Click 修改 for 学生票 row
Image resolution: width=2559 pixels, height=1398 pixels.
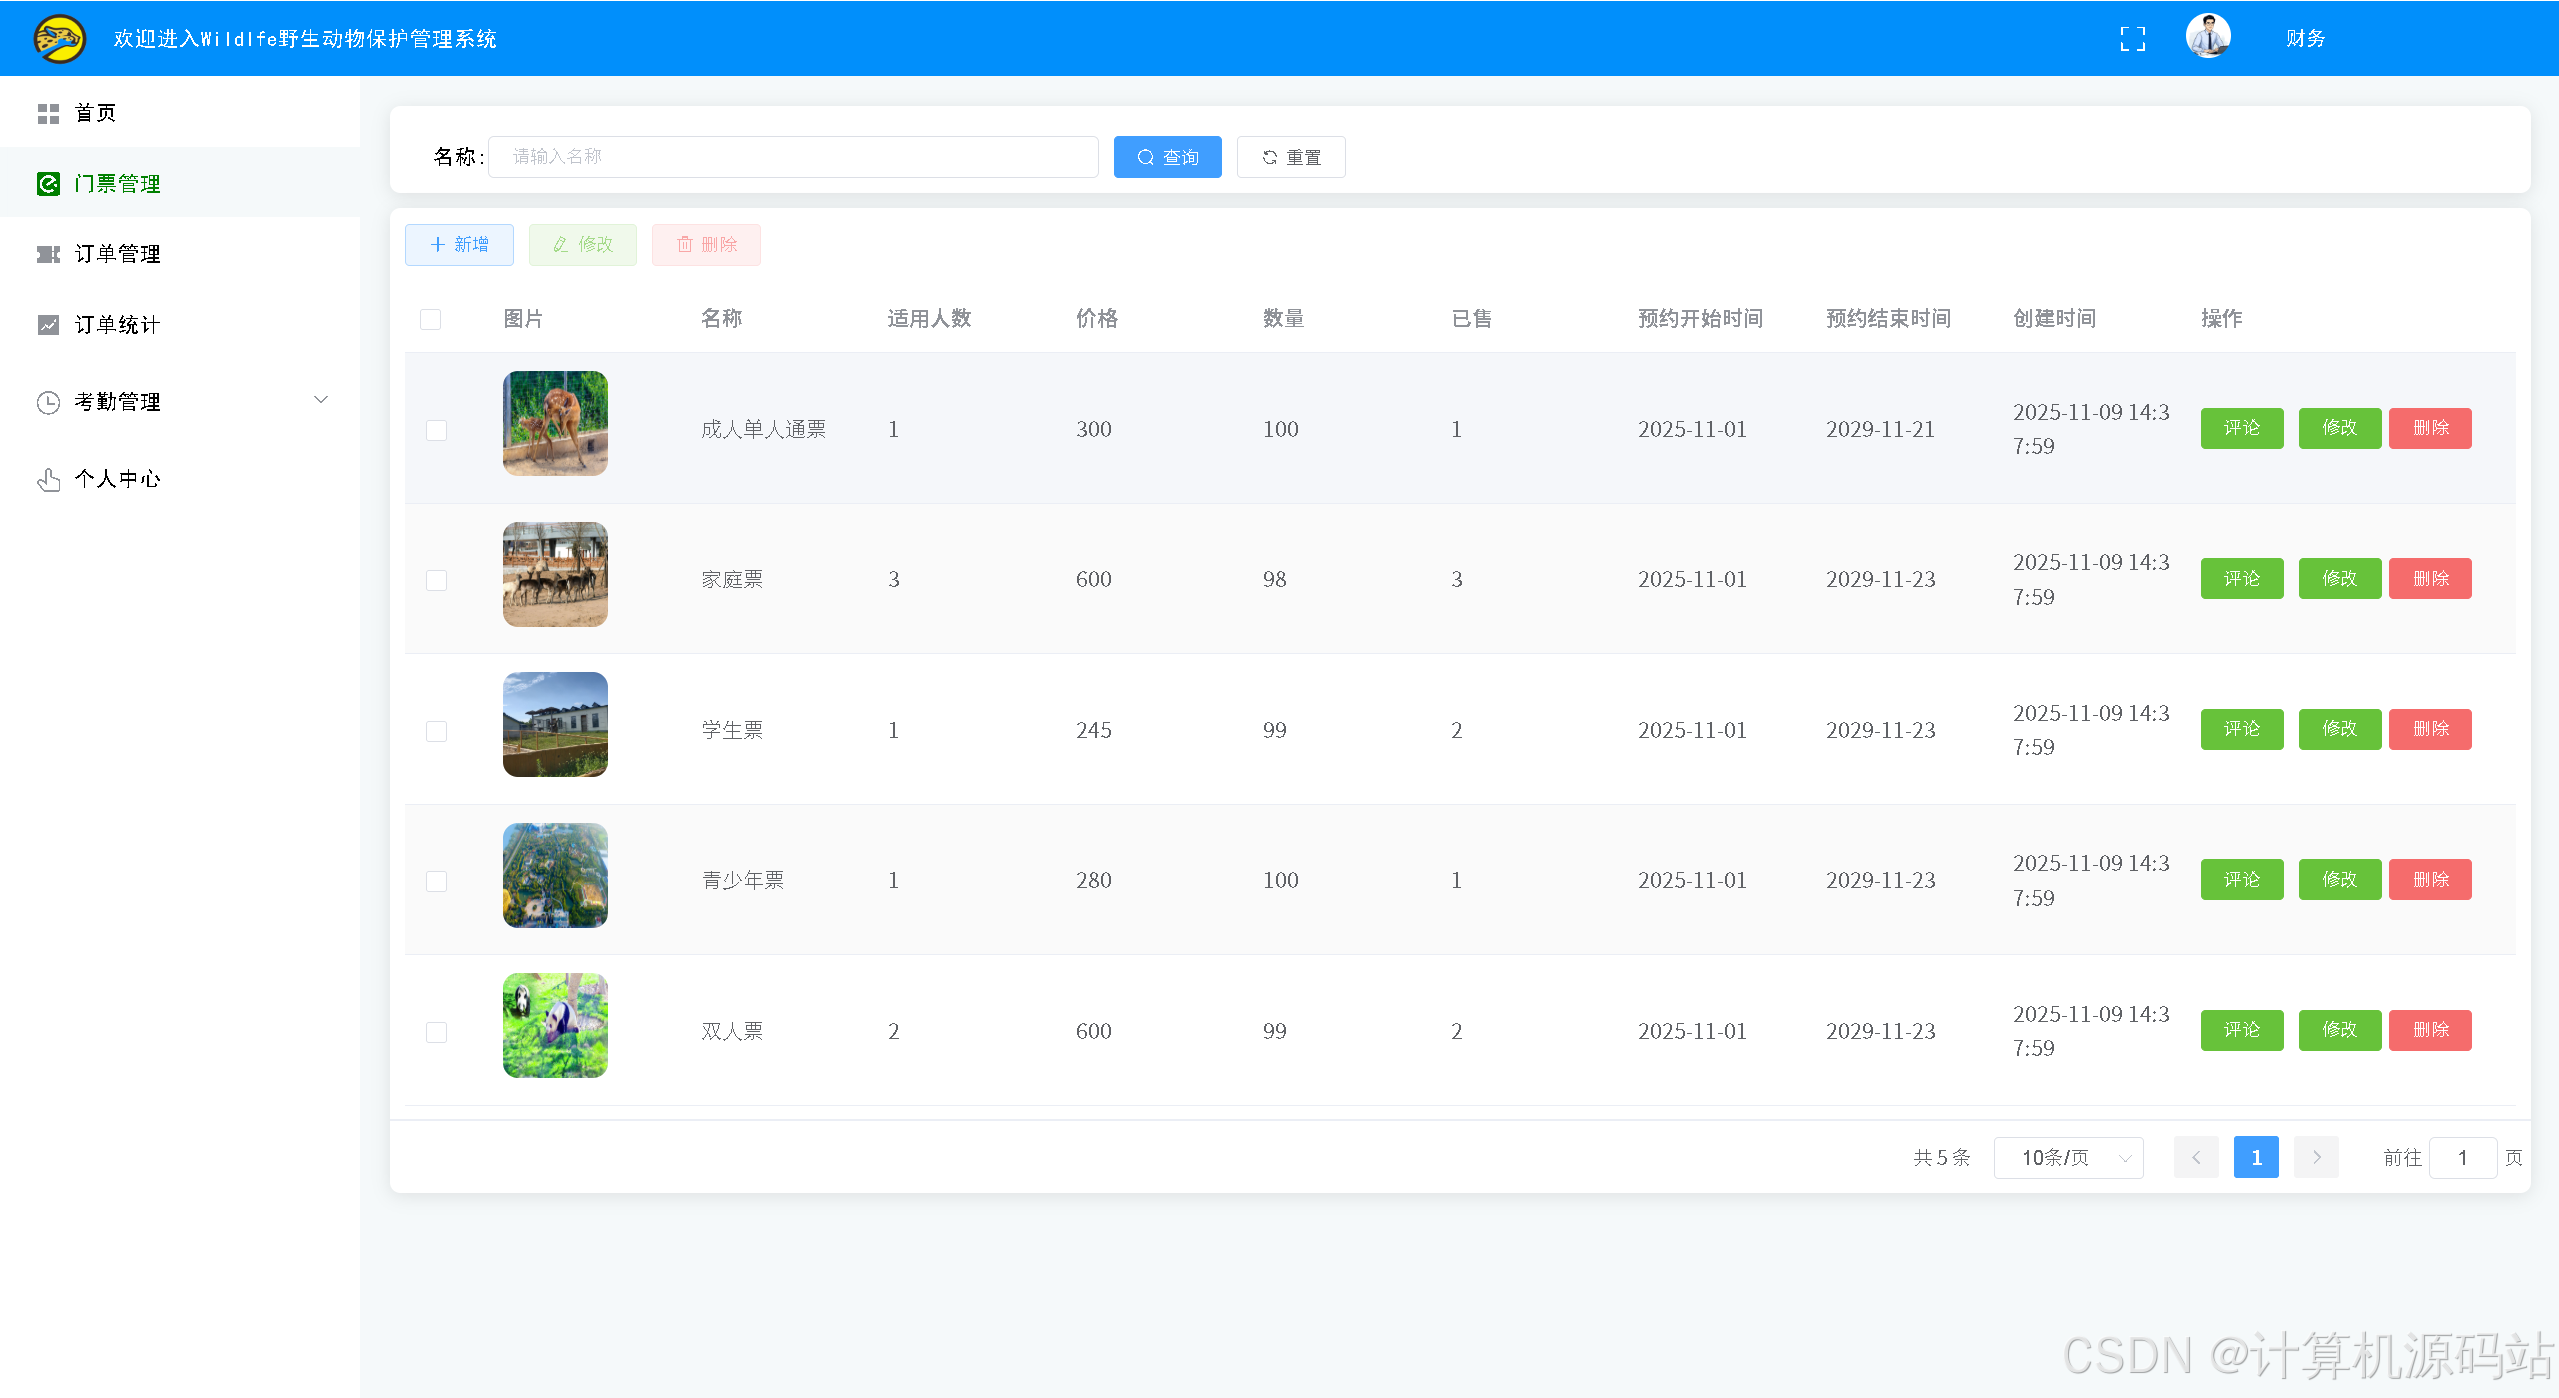(2339, 729)
